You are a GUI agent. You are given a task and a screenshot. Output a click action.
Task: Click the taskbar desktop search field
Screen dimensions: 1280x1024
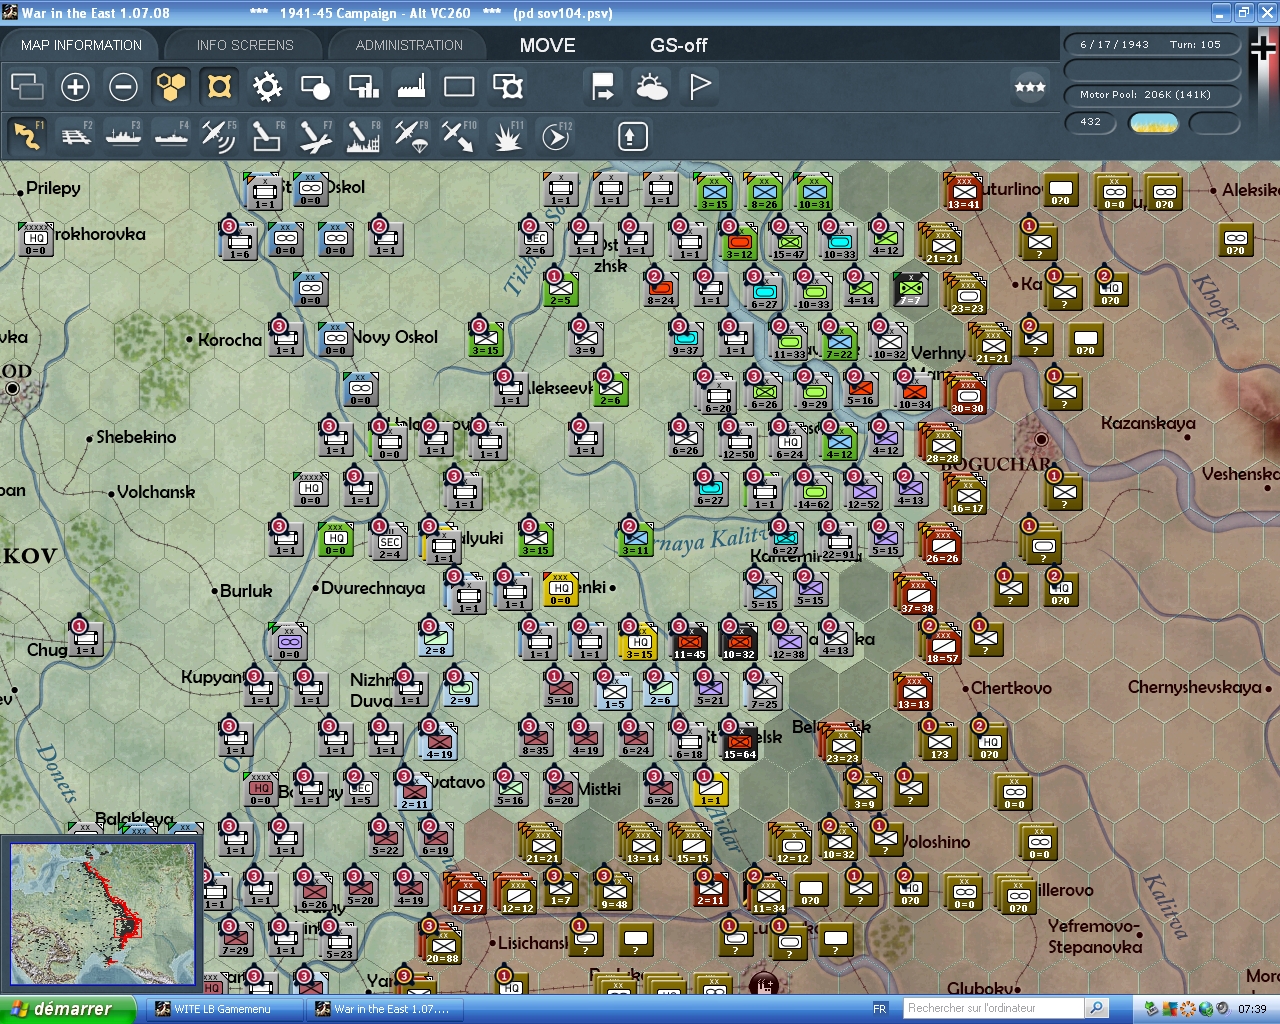coord(994,1008)
